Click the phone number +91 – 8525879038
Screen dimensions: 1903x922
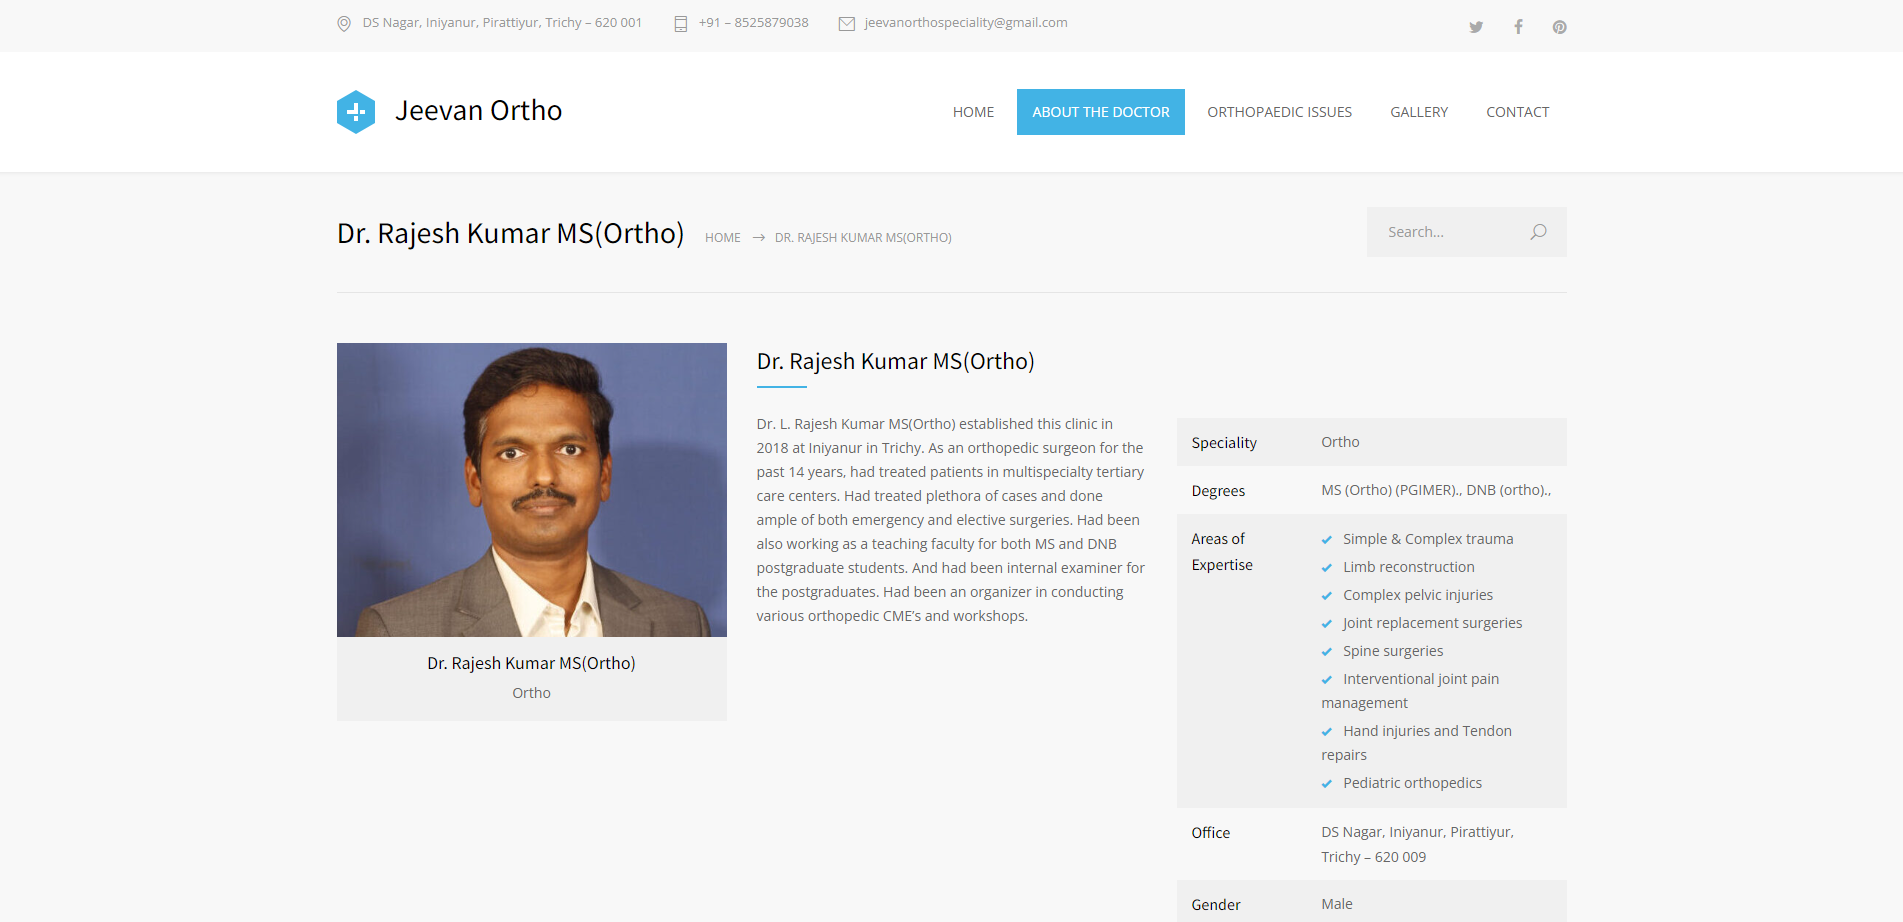tap(753, 23)
